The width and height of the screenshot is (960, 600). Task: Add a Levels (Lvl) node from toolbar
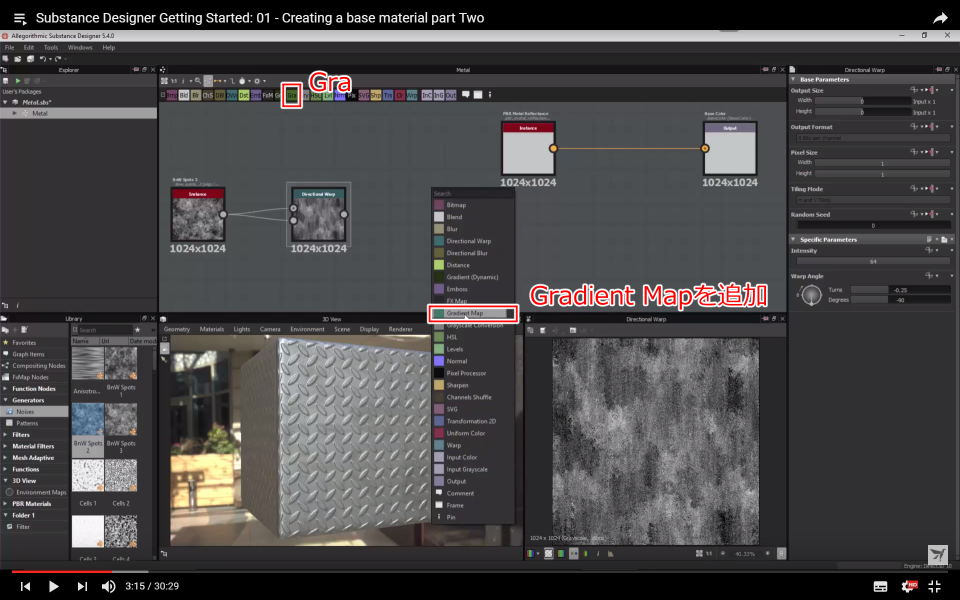click(x=328, y=95)
